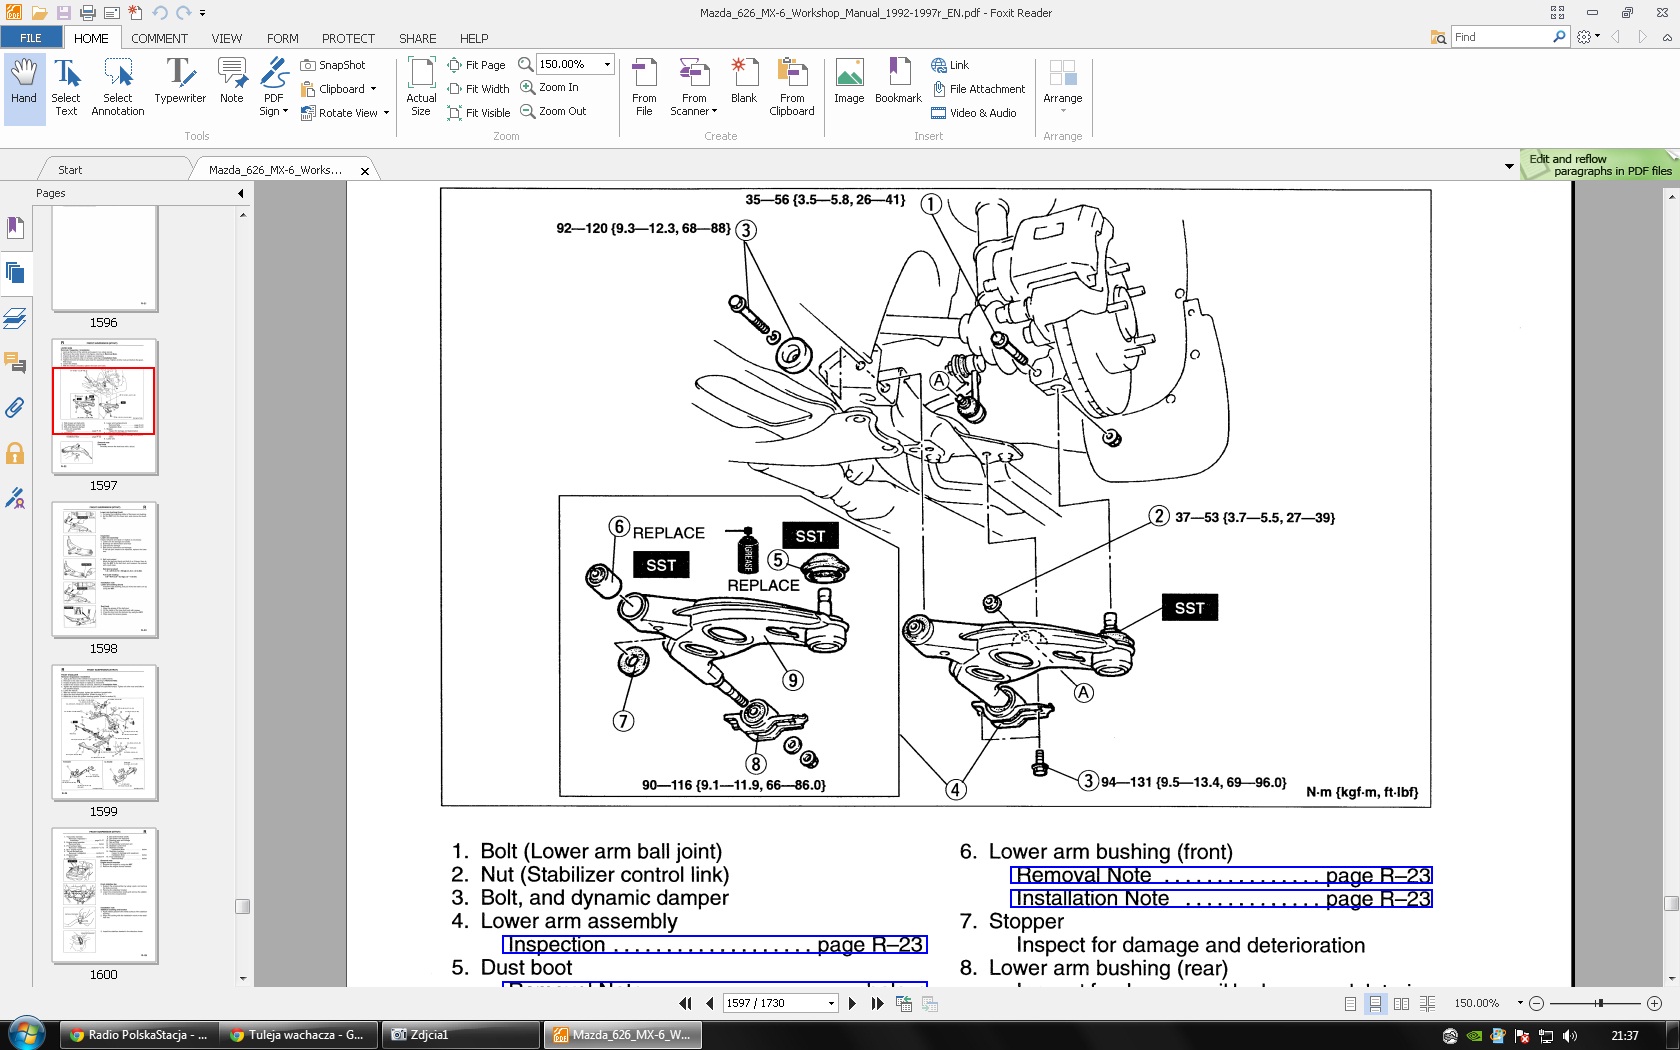The width and height of the screenshot is (1680, 1050).
Task: Open the Installation Note page R-23 link
Action: [x=1221, y=899]
